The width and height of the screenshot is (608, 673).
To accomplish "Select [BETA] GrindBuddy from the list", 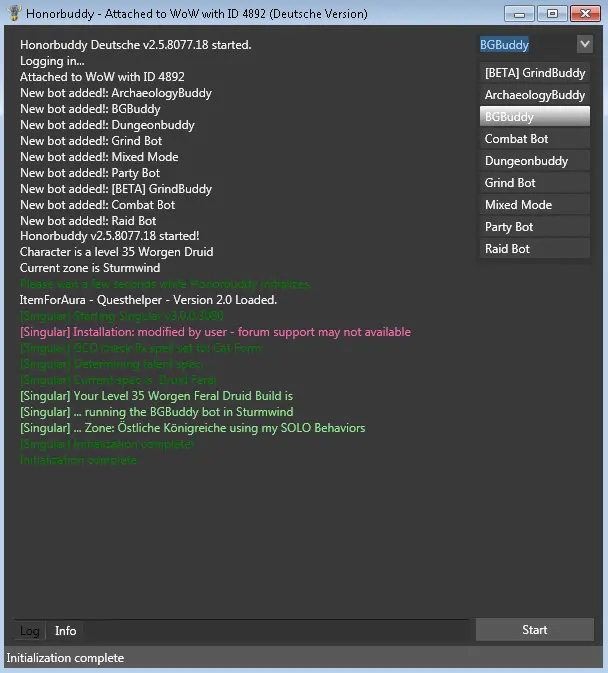I will click(x=534, y=73).
